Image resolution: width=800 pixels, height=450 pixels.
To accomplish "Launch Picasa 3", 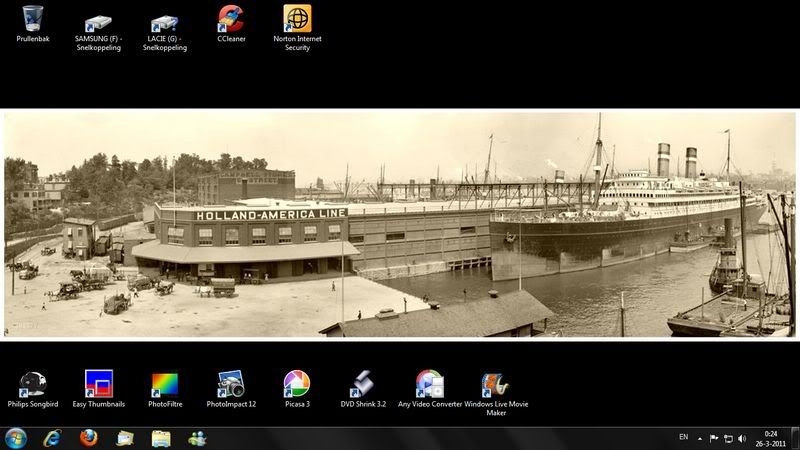I will [x=297, y=389].
